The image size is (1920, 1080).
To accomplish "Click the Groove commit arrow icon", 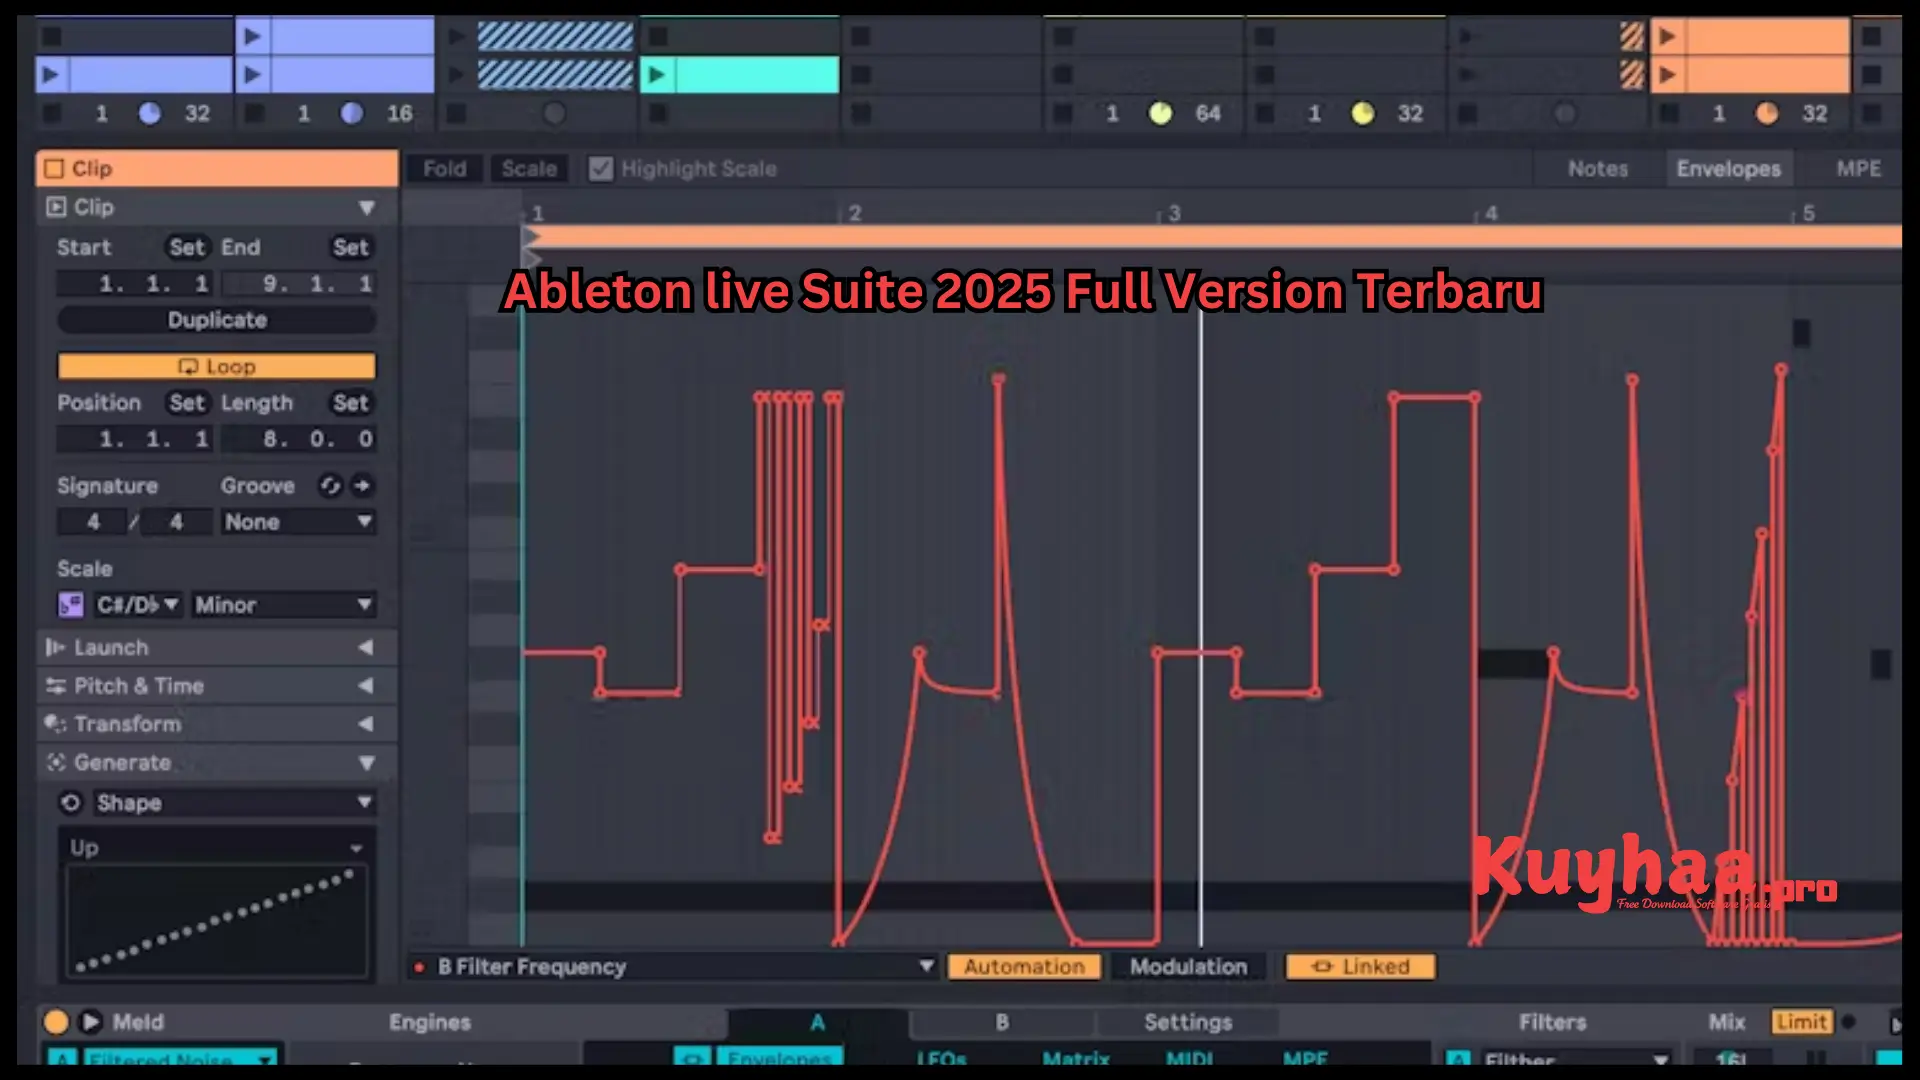I will (363, 486).
